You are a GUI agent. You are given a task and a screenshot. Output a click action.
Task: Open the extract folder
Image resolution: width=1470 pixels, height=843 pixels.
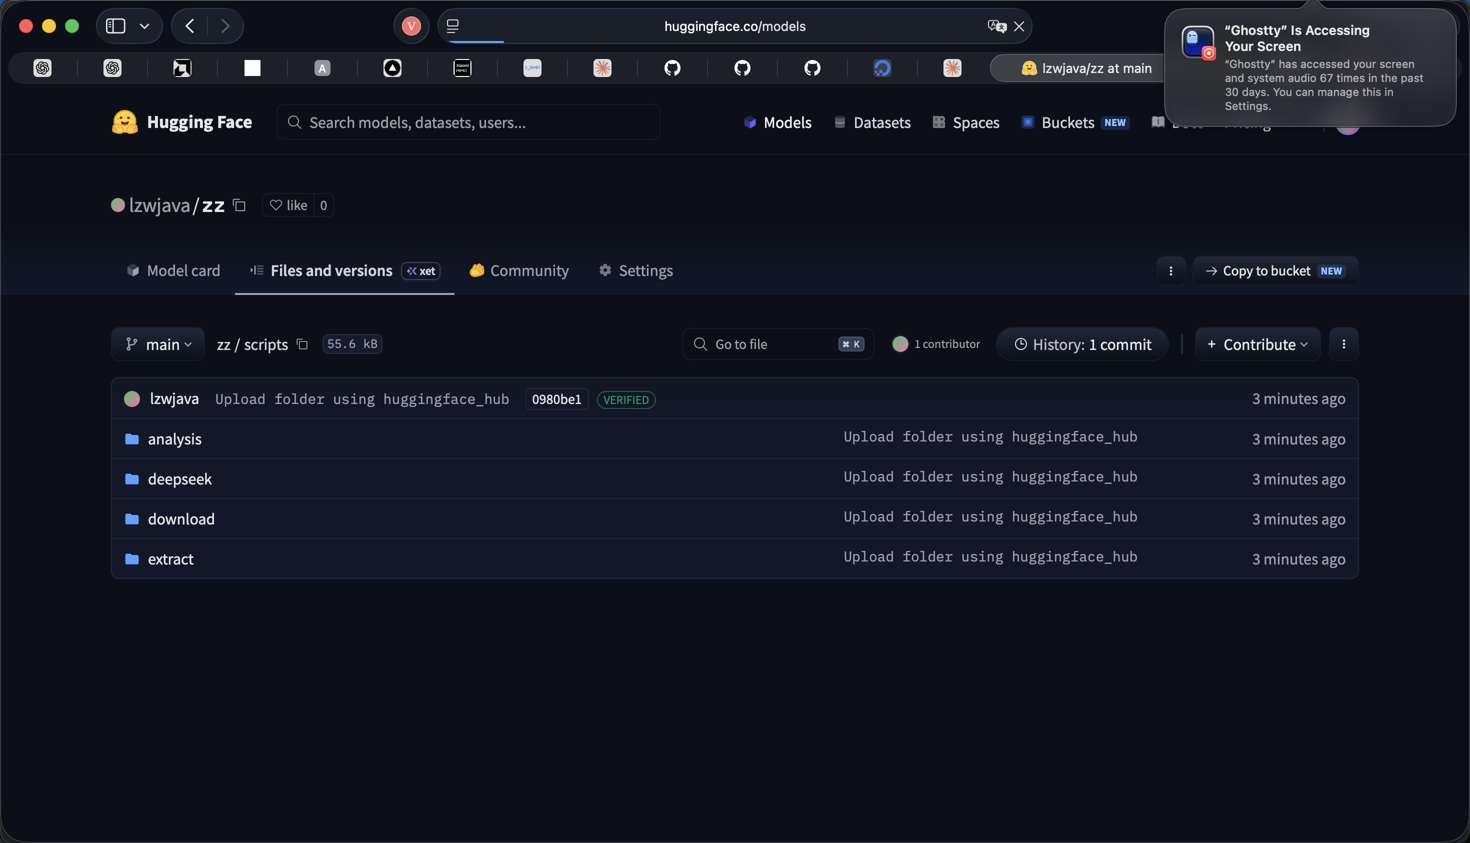(x=171, y=559)
